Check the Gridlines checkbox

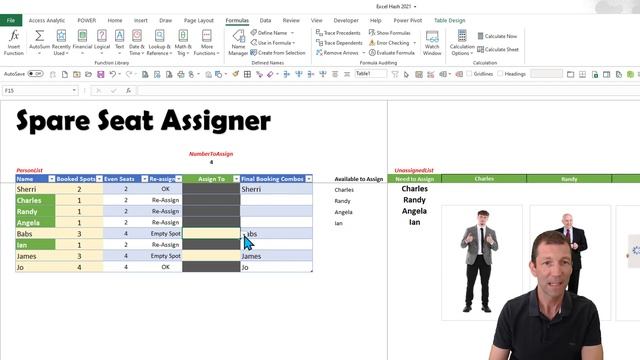tap(469, 73)
